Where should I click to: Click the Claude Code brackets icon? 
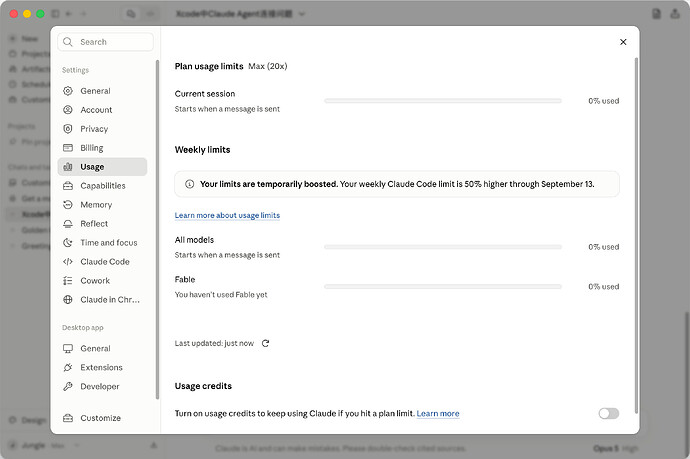[68, 262]
